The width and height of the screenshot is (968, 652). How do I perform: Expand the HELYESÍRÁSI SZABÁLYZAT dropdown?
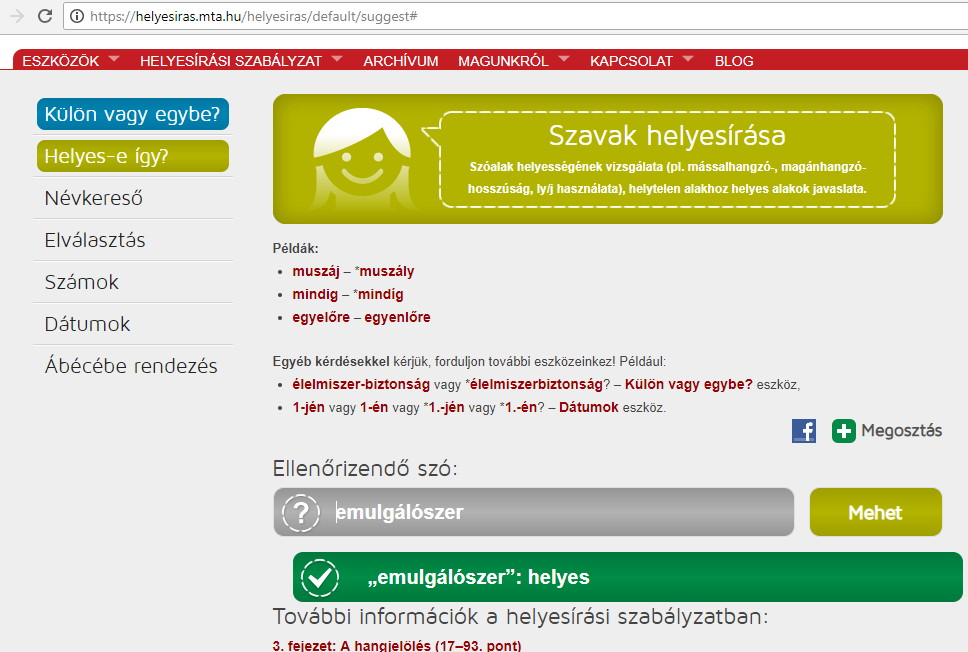pyautogui.click(x=336, y=60)
